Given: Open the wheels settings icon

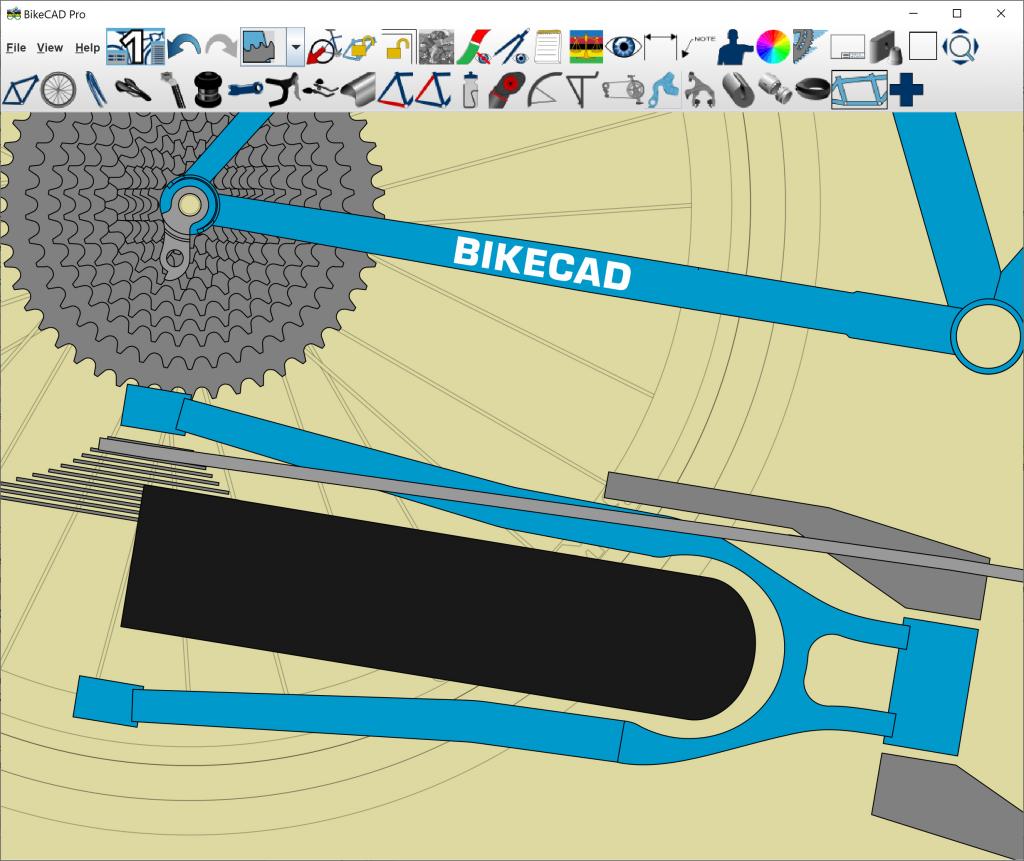Looking at the screenshot, I should pyautogui.click(x=57, y=90).
